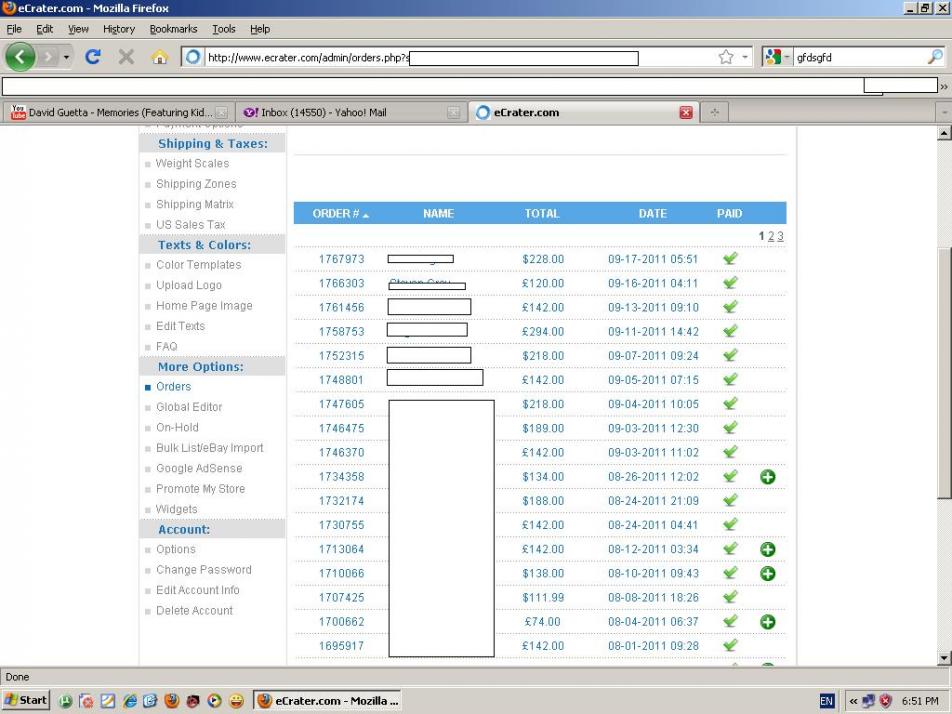Sort orders by the DATE column header
Viewport: 952px width, 714px height.
point(652,213)
